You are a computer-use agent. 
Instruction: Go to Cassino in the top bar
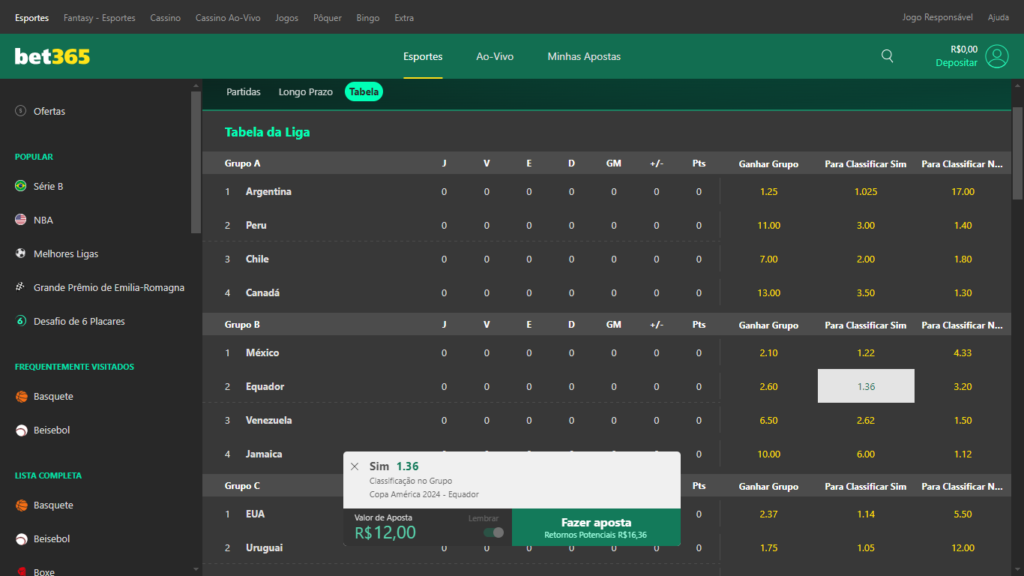[165, 18]
